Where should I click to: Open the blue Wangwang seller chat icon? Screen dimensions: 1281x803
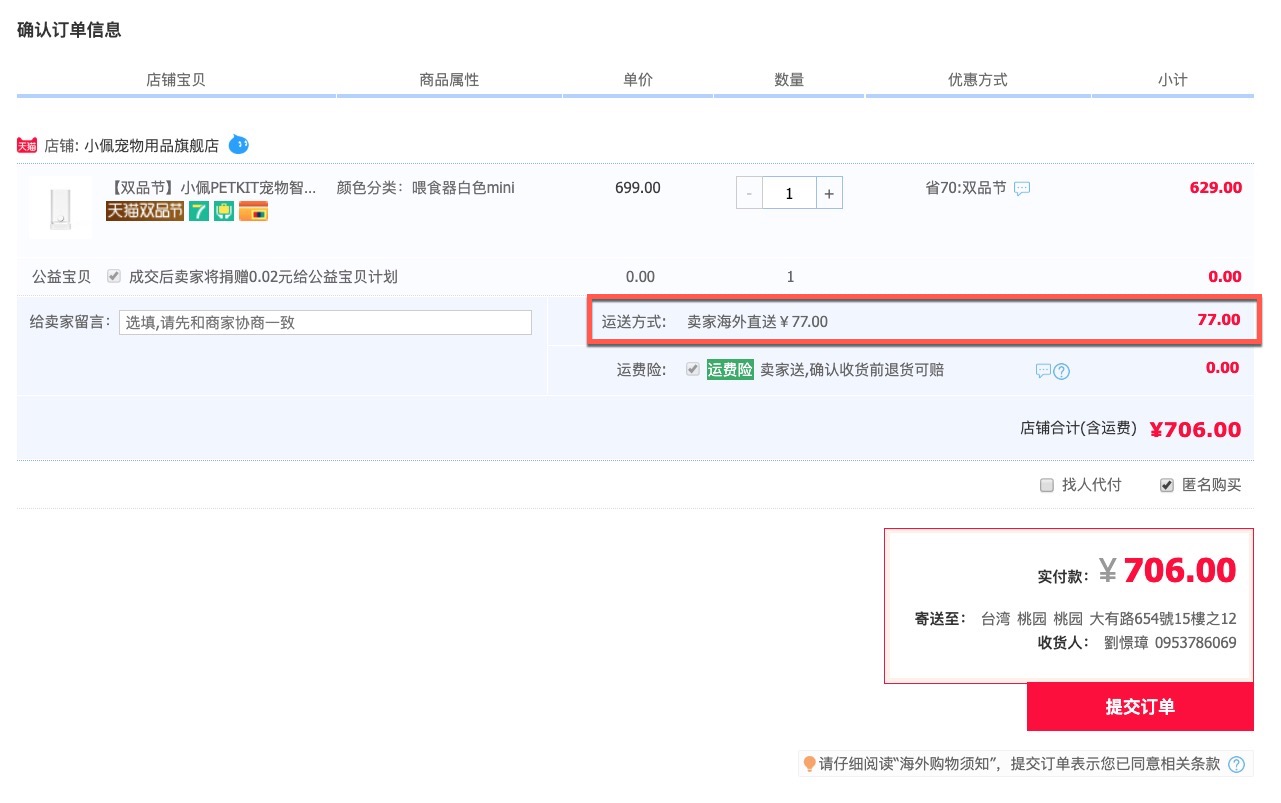(239, 144)
